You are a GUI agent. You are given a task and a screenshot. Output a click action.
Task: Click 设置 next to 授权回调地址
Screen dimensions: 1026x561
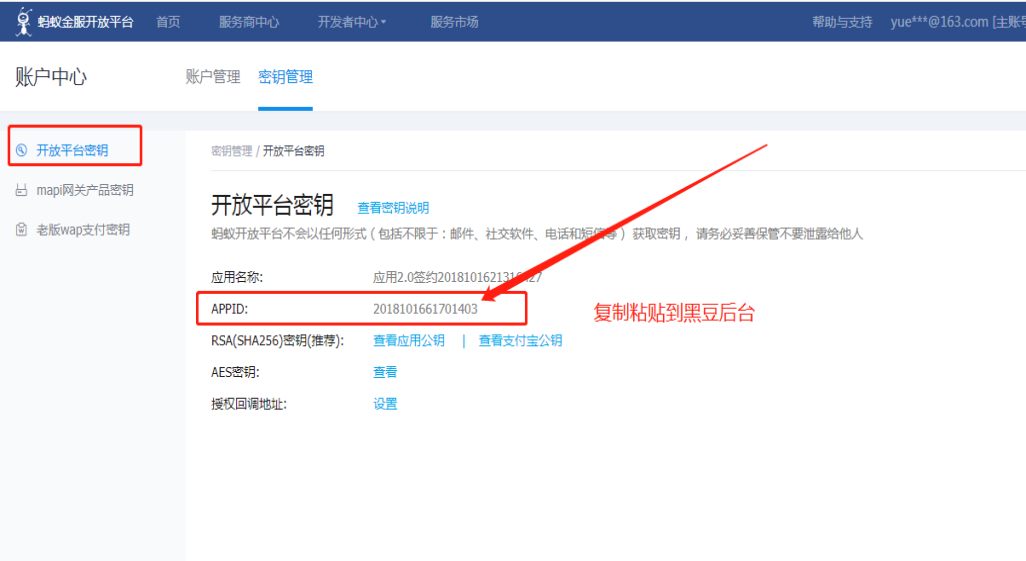(x=385, y=404)
